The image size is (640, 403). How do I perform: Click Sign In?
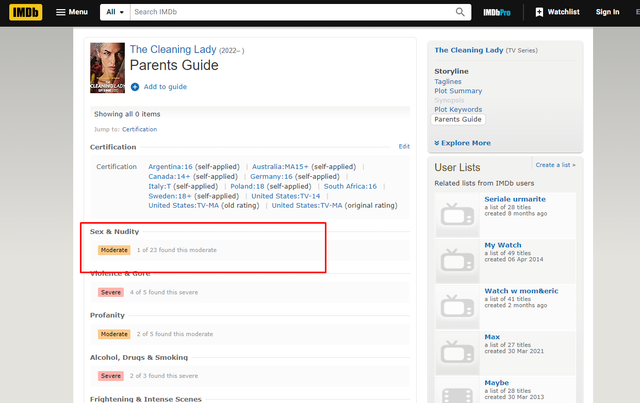coord(607,12)
